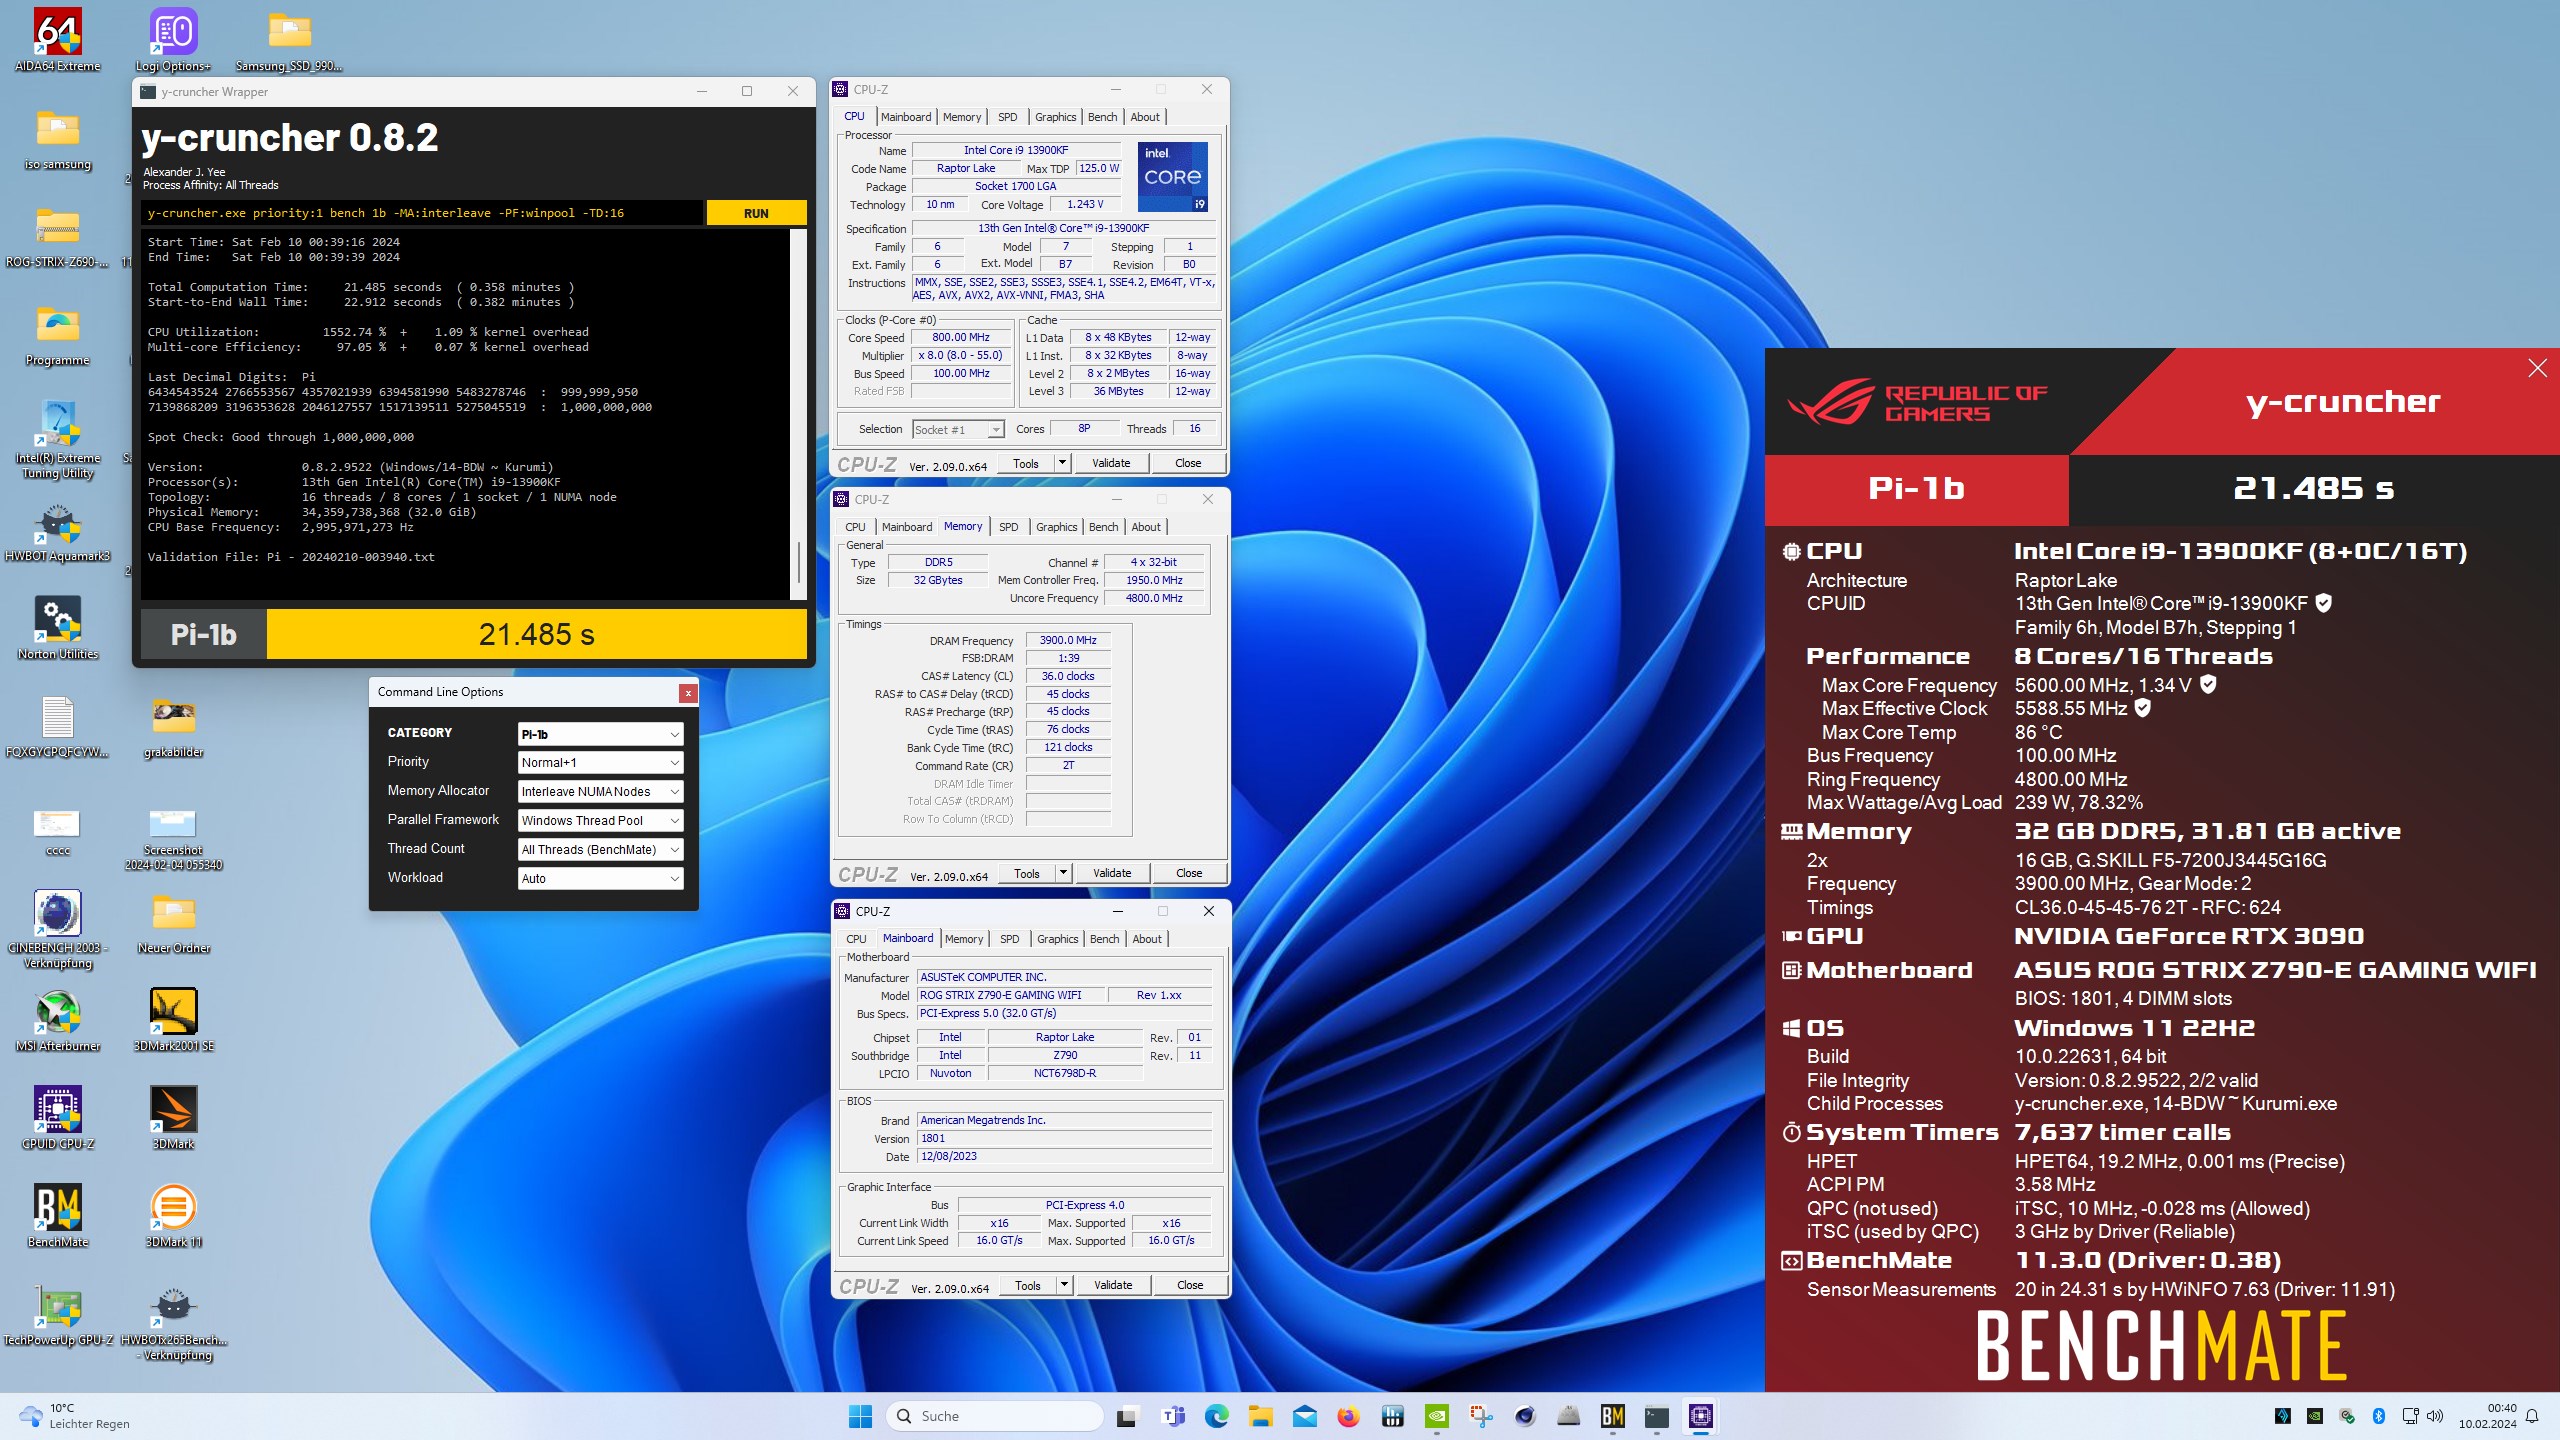Close the BenchMate y-cruncher result overlay
The width and height of the screenshot is (2560, 1440).
coord(2538,369)
